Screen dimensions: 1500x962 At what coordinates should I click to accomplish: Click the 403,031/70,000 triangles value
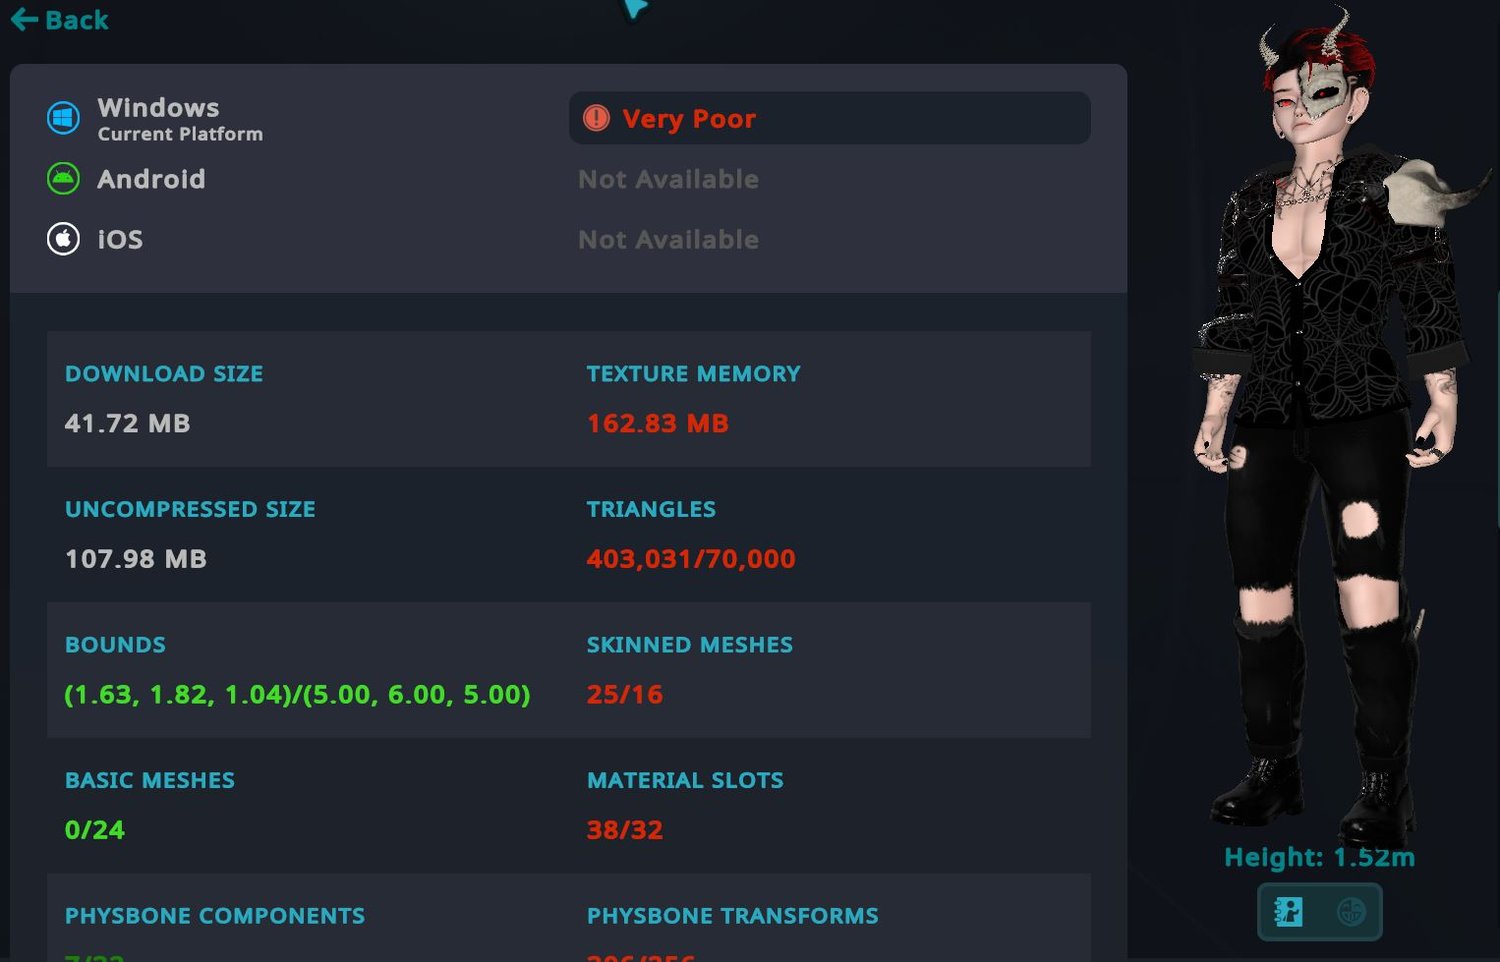691,559
